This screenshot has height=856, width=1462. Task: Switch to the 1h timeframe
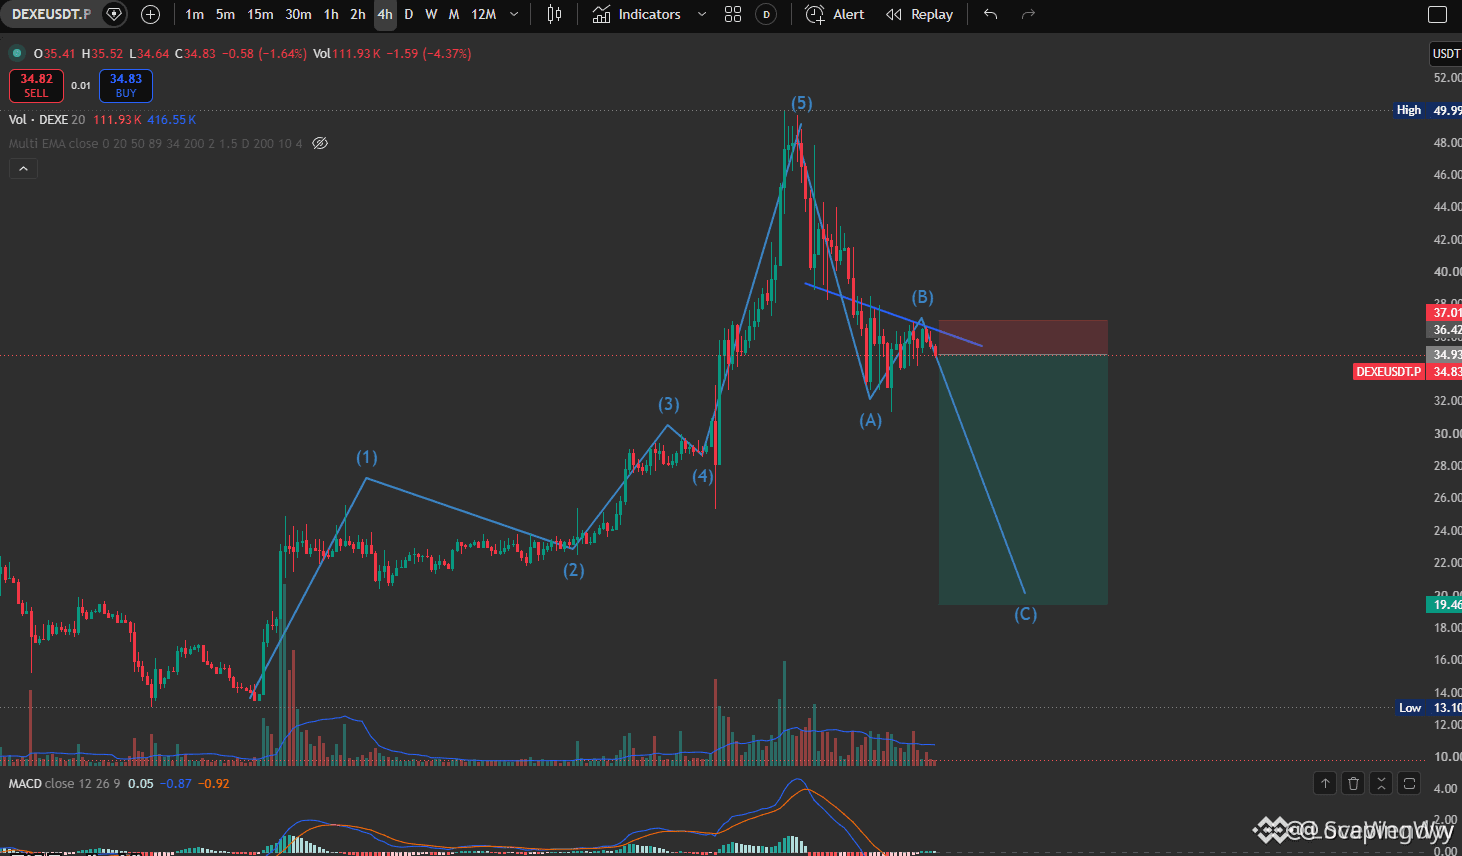(331, 14)
